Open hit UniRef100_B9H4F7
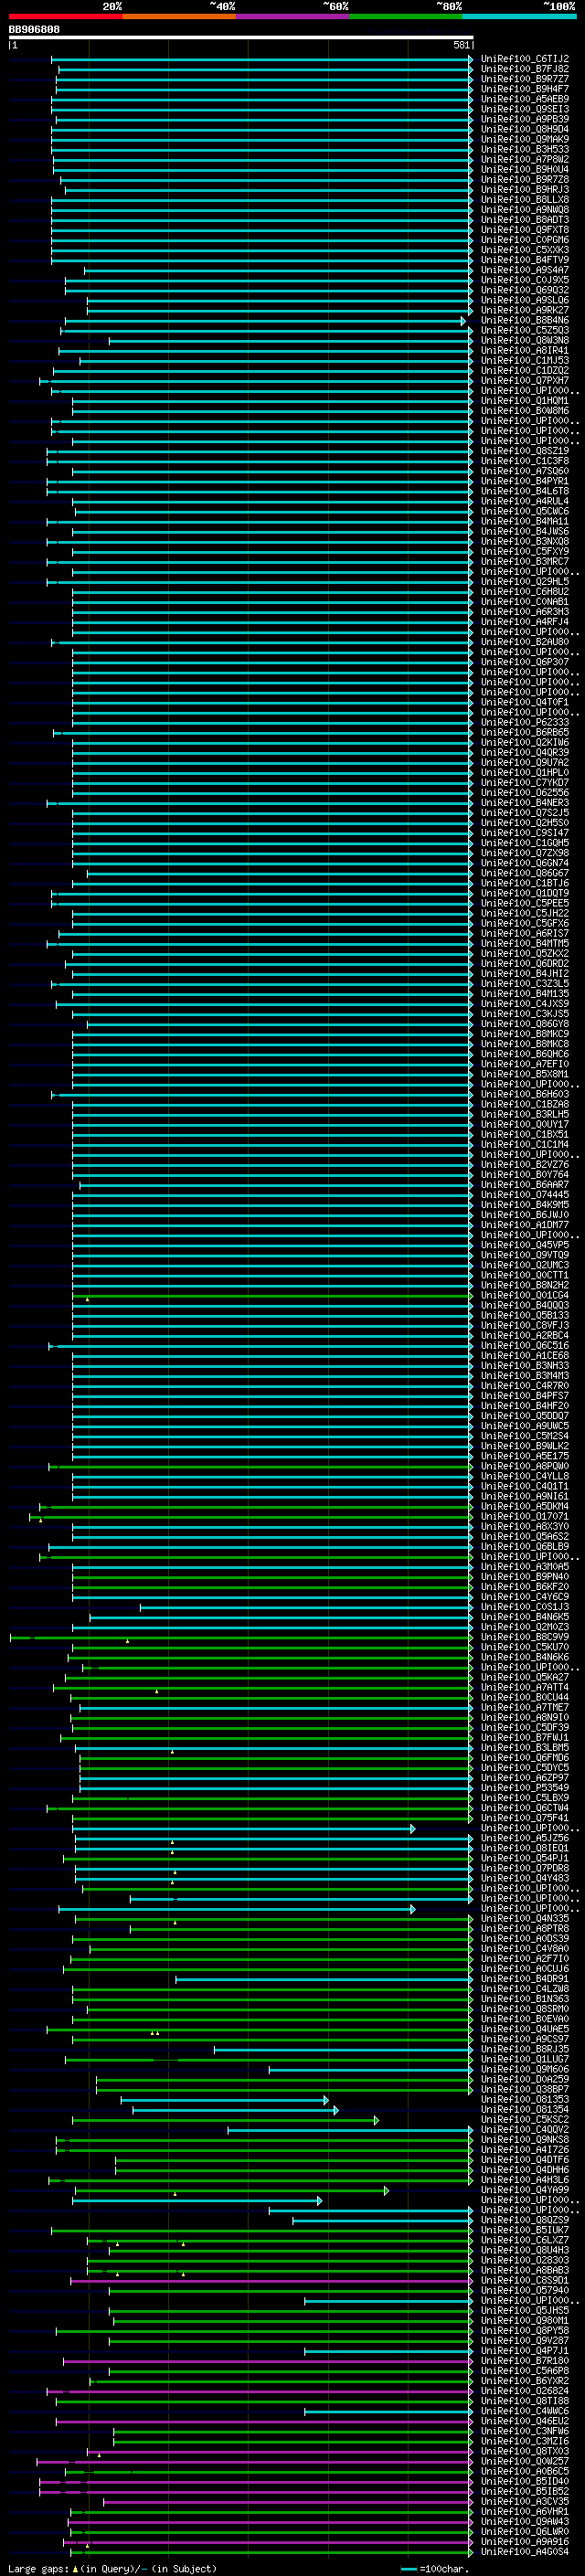Viewport: 585px width, 2576px height. [525, 89]
